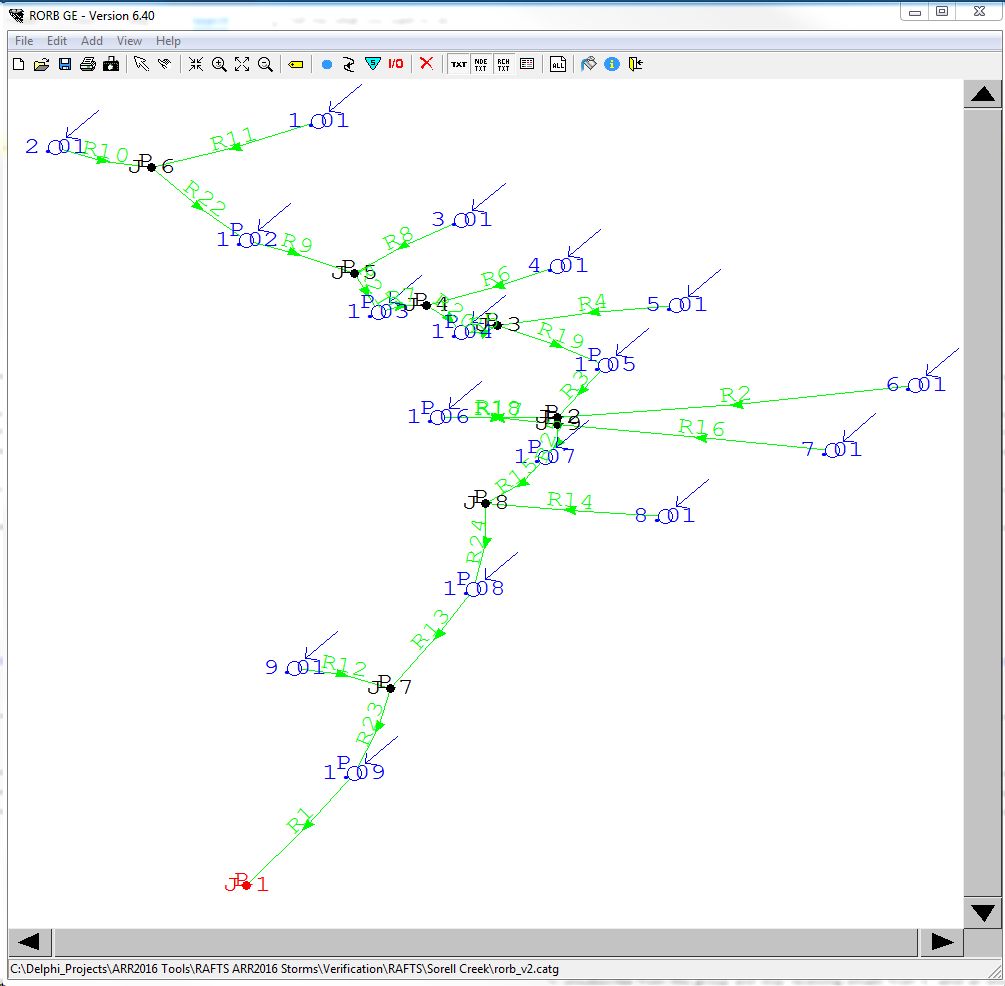
Task: Click the vertical scrollbar down arrow
Action: click(x=983, y=912)
